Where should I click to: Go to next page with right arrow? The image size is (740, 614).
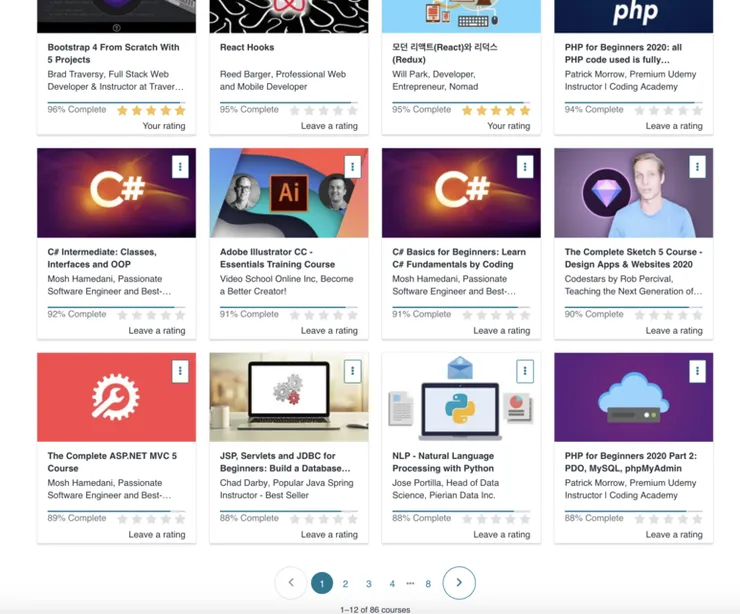point(459,583)
